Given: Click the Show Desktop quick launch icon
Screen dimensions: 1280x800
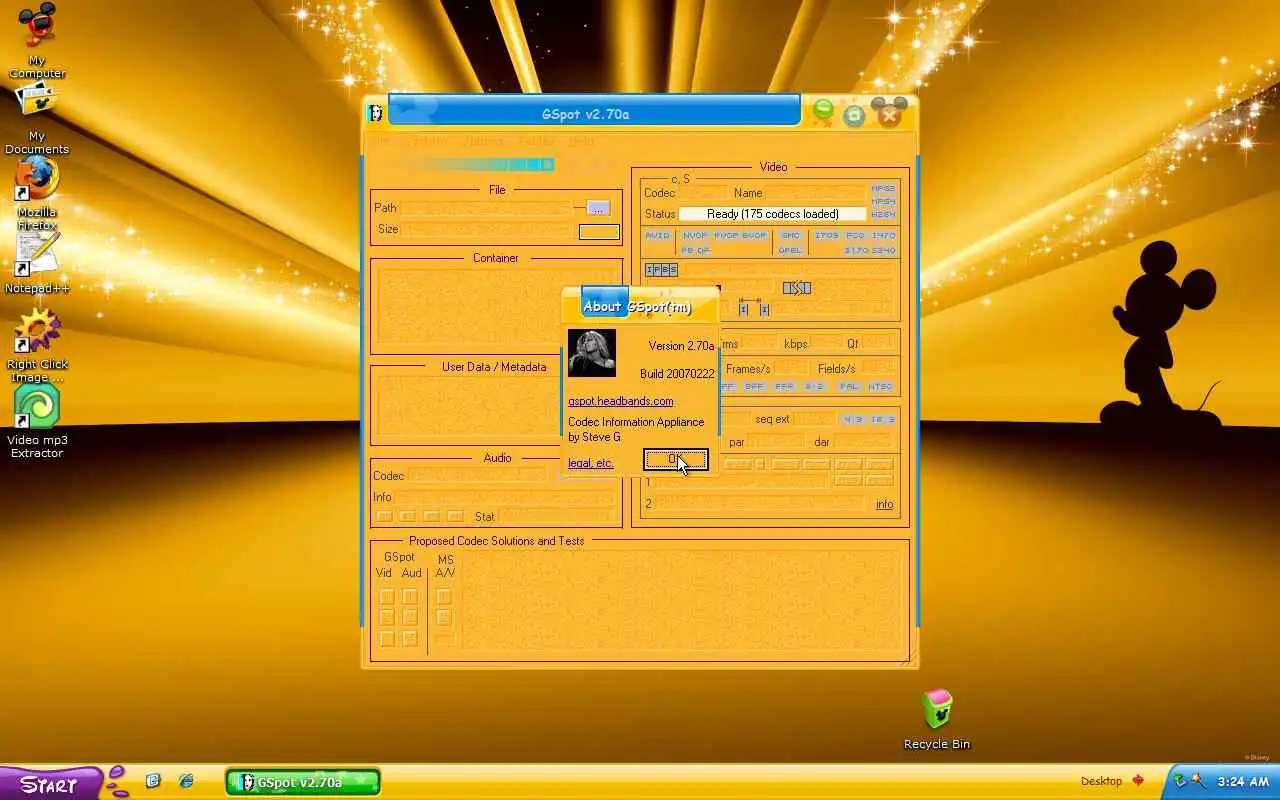Looking at the screenshot, I should [153, 781].
